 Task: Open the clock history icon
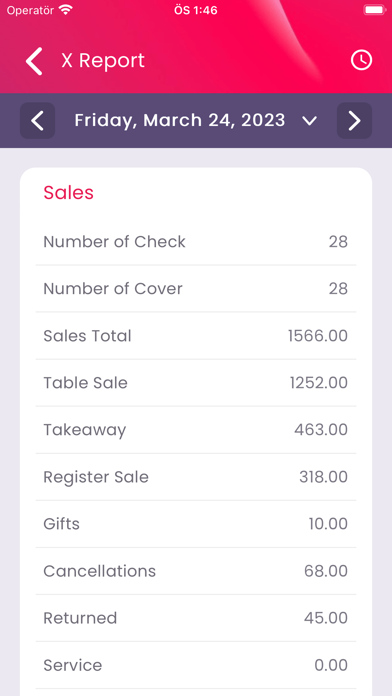(361, 60)
